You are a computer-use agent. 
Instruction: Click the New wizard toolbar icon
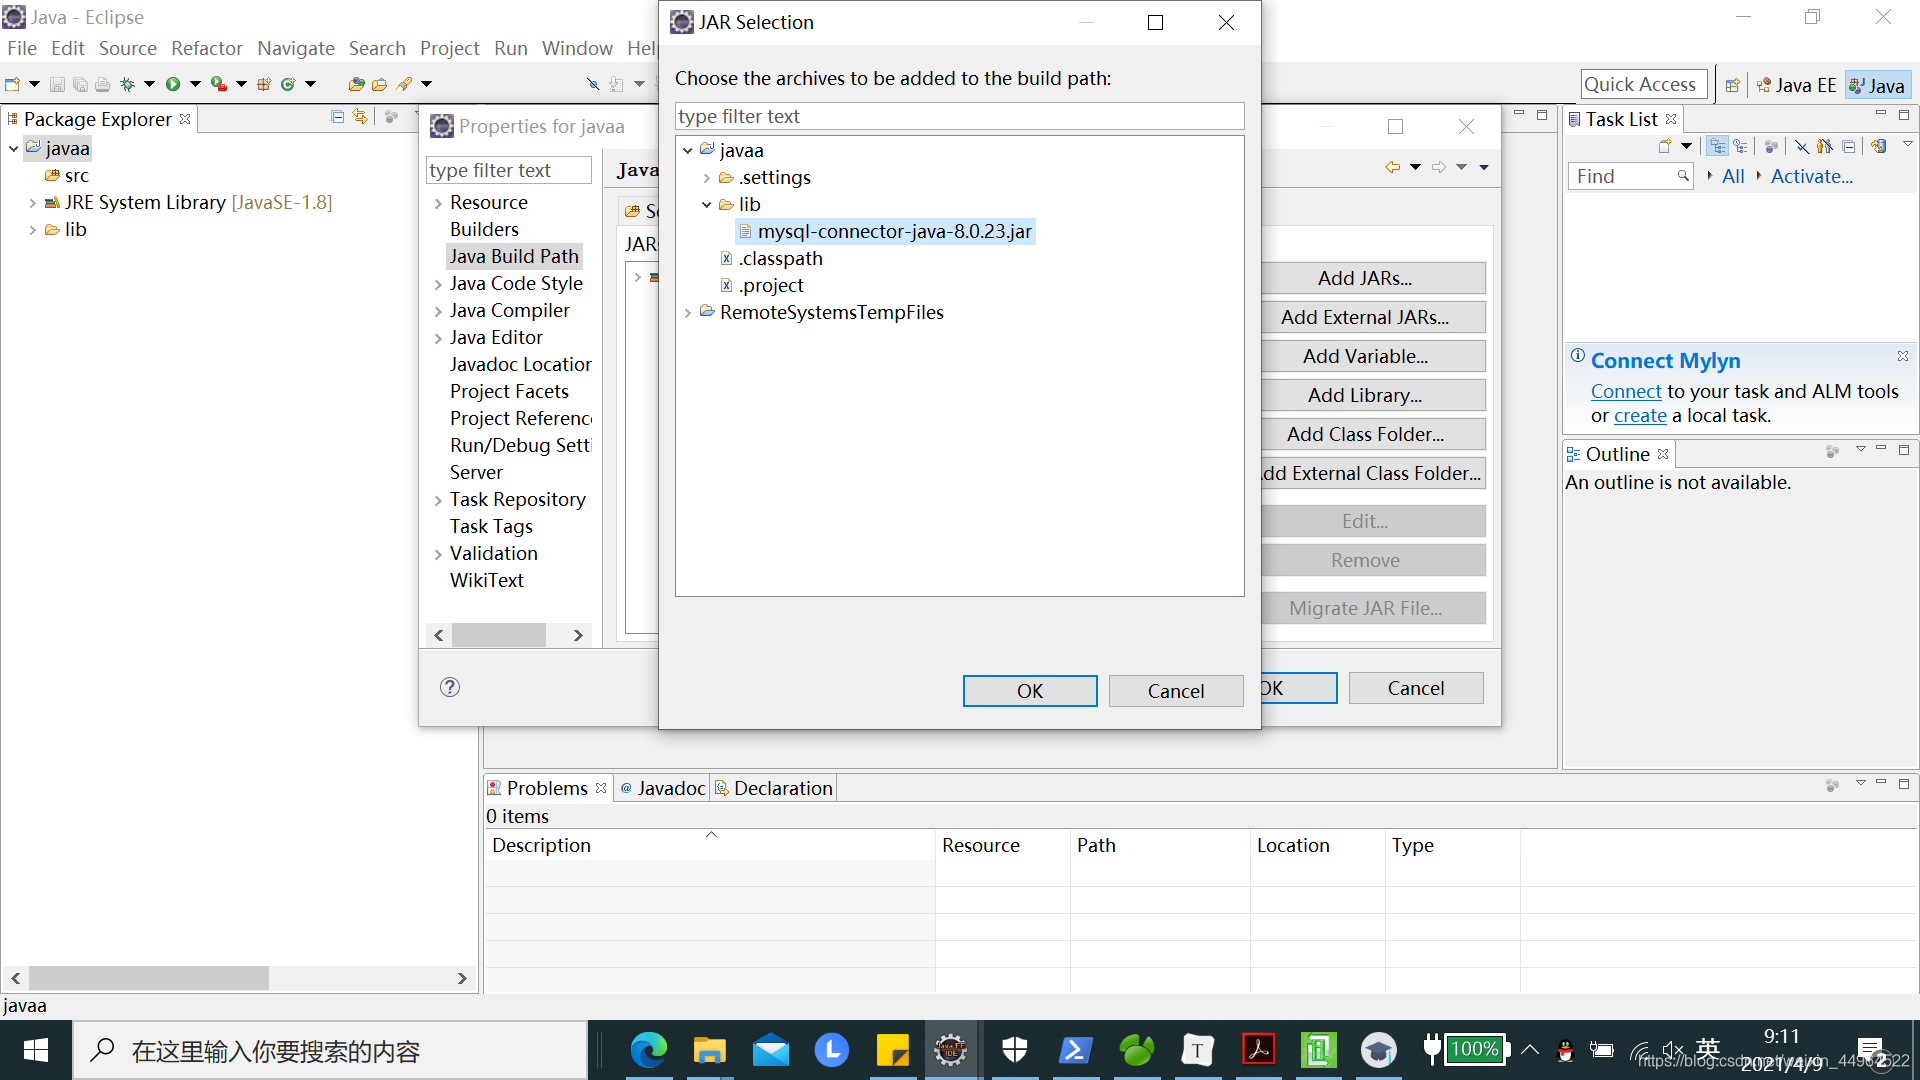tap(13, 85)
